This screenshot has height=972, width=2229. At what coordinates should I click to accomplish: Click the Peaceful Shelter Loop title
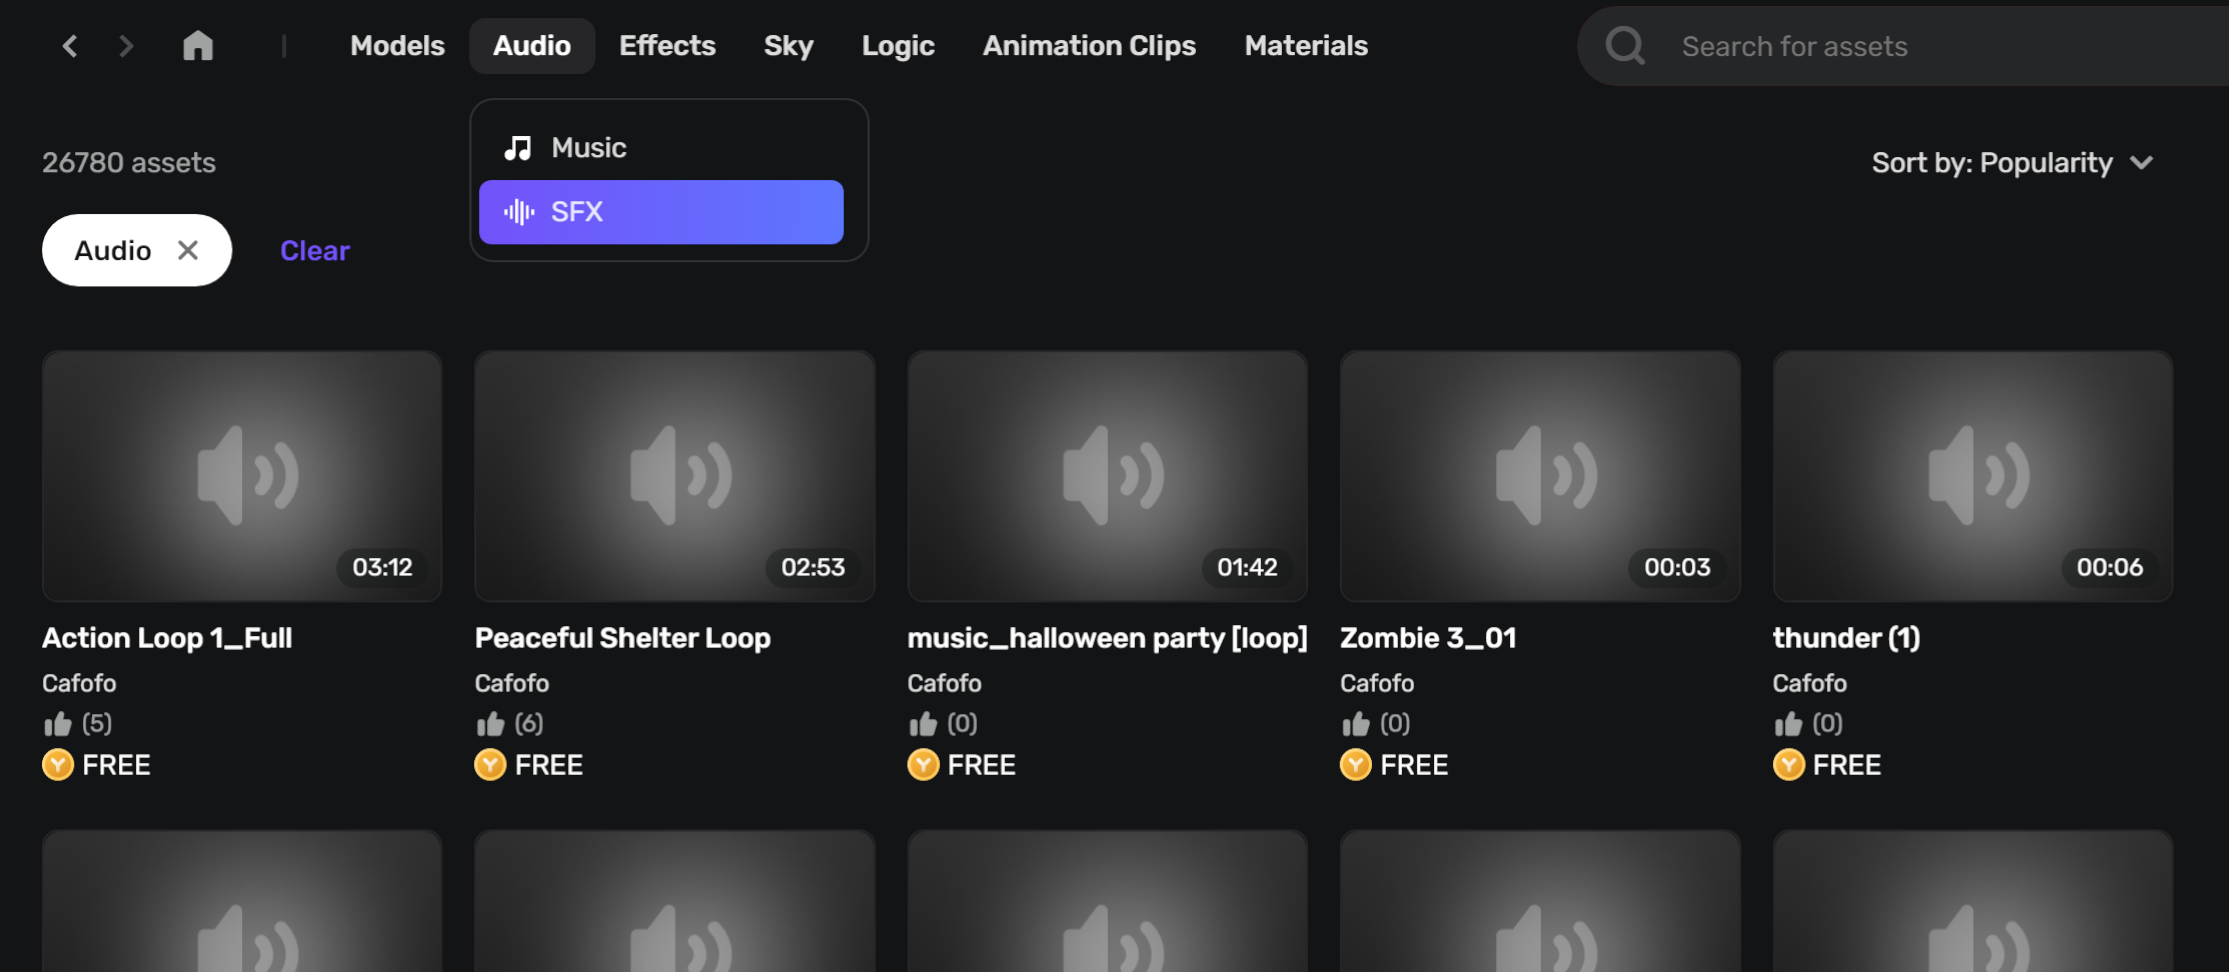click(x=623, y=638)
